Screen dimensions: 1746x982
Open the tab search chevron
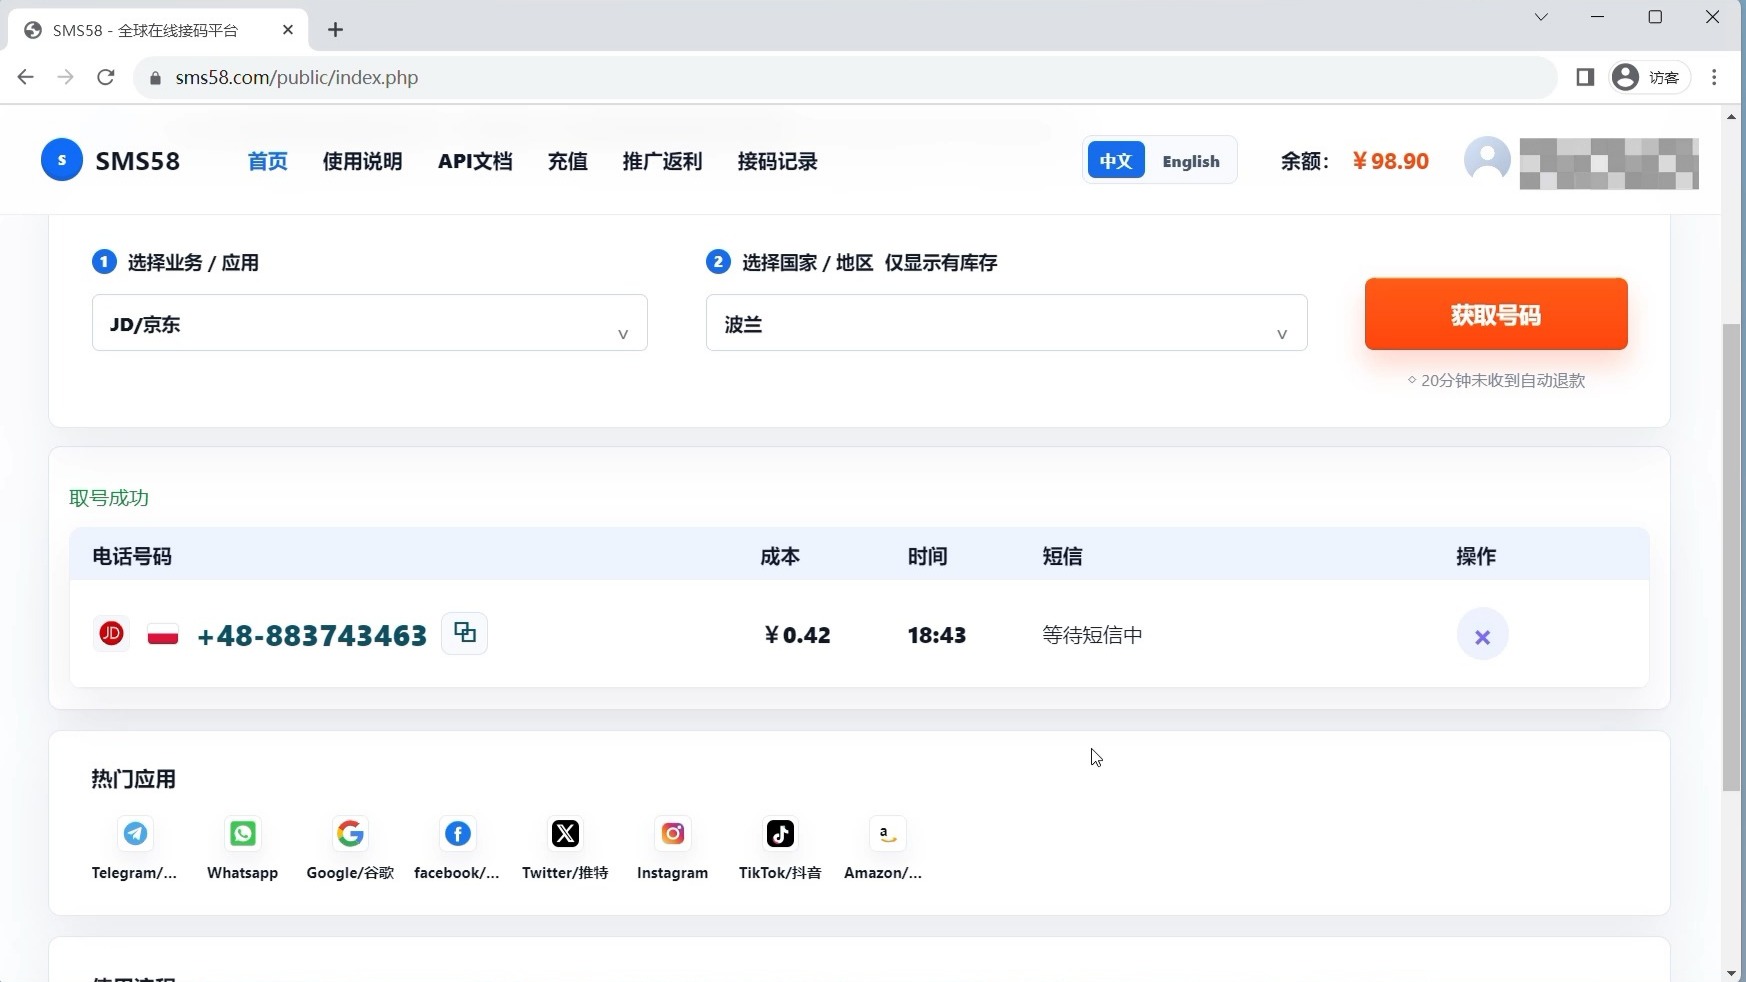point(1541,17)
